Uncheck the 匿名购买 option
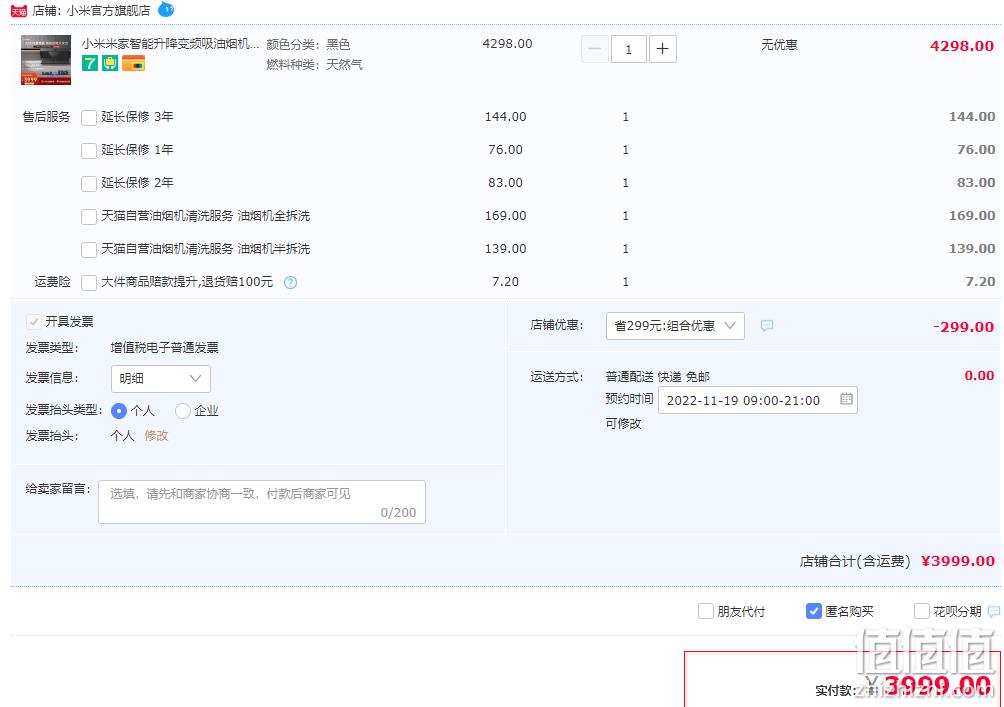 point(813,611)
